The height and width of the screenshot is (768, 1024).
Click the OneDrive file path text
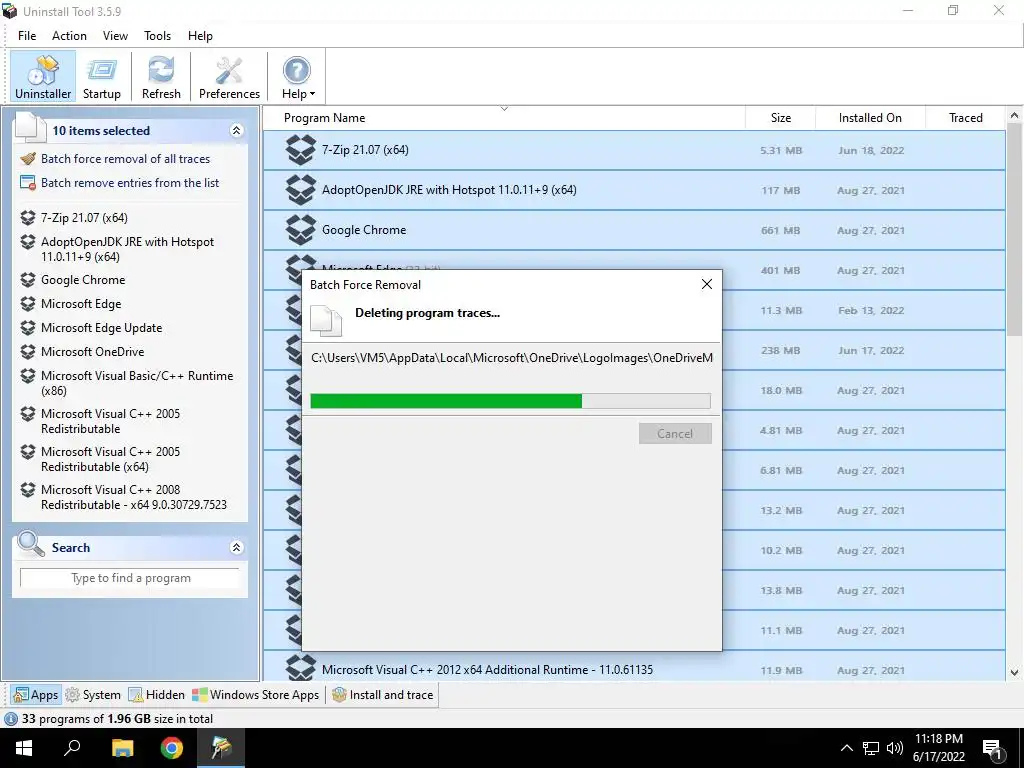512,358
